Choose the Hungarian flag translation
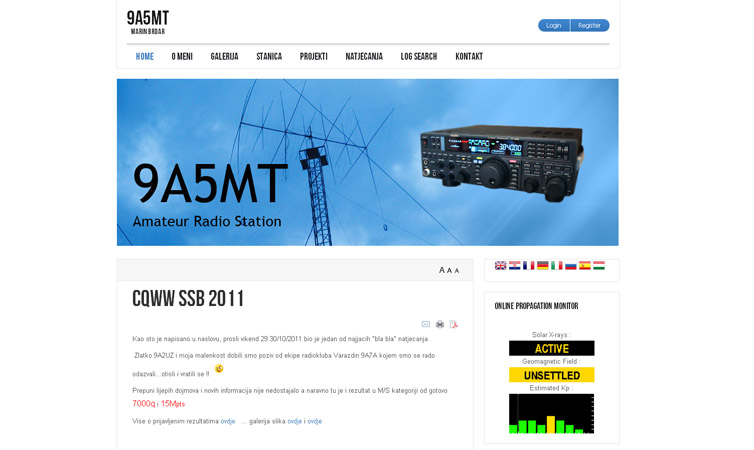Screen dimensions: 754x450 599,266
